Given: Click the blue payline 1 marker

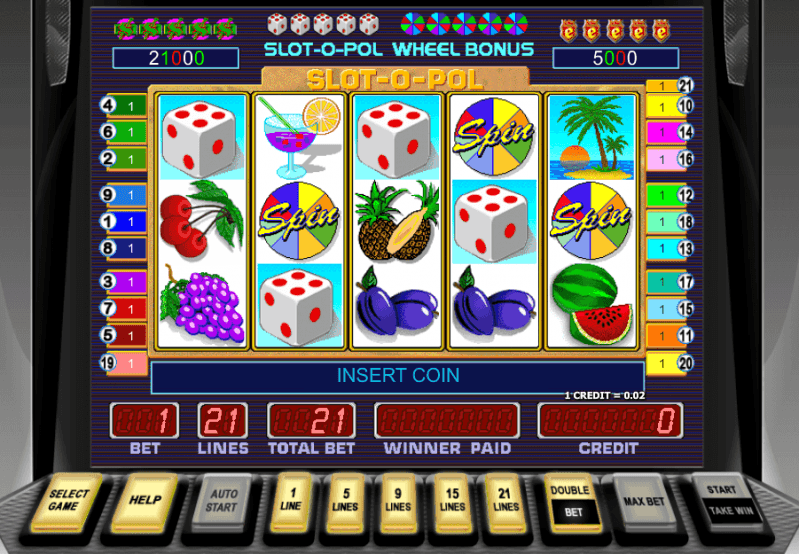Looking at the screenshot, I should 124,222.
